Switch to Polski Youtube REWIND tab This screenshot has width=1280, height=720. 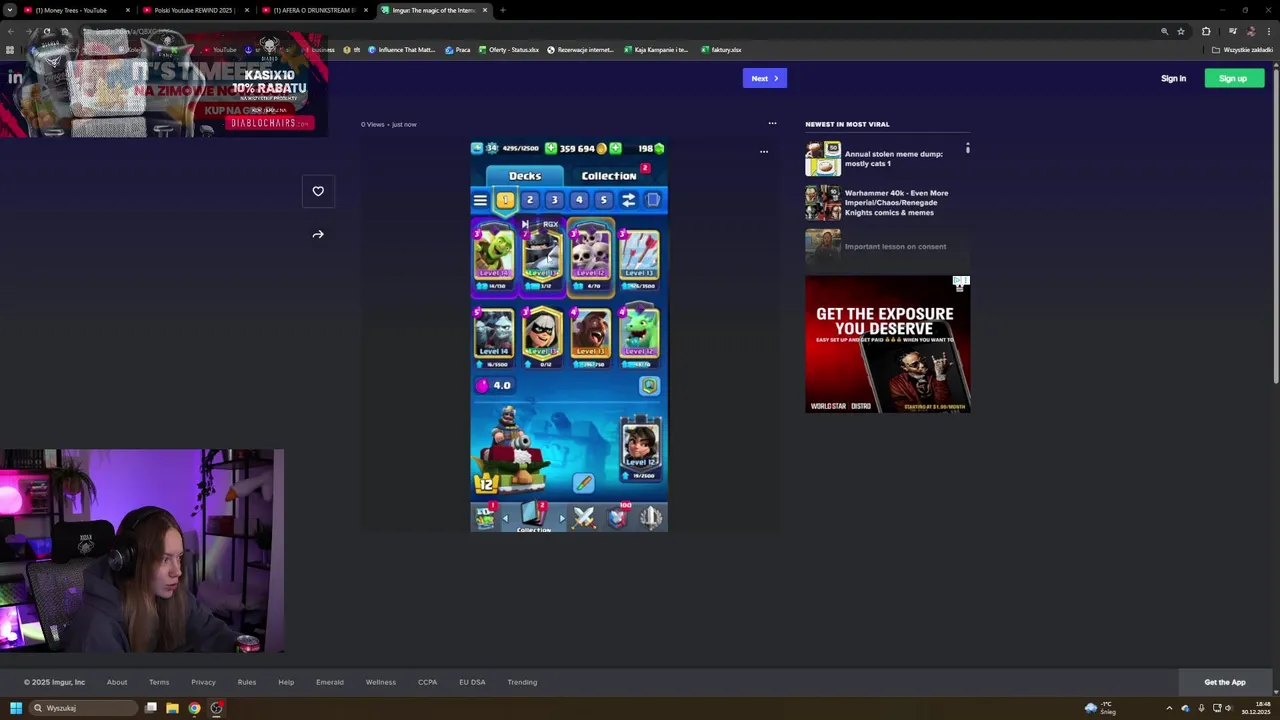(193, 10)
